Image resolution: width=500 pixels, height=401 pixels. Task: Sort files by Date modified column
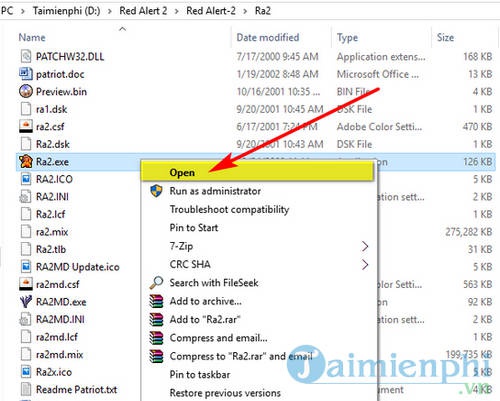tap(268, 37)
